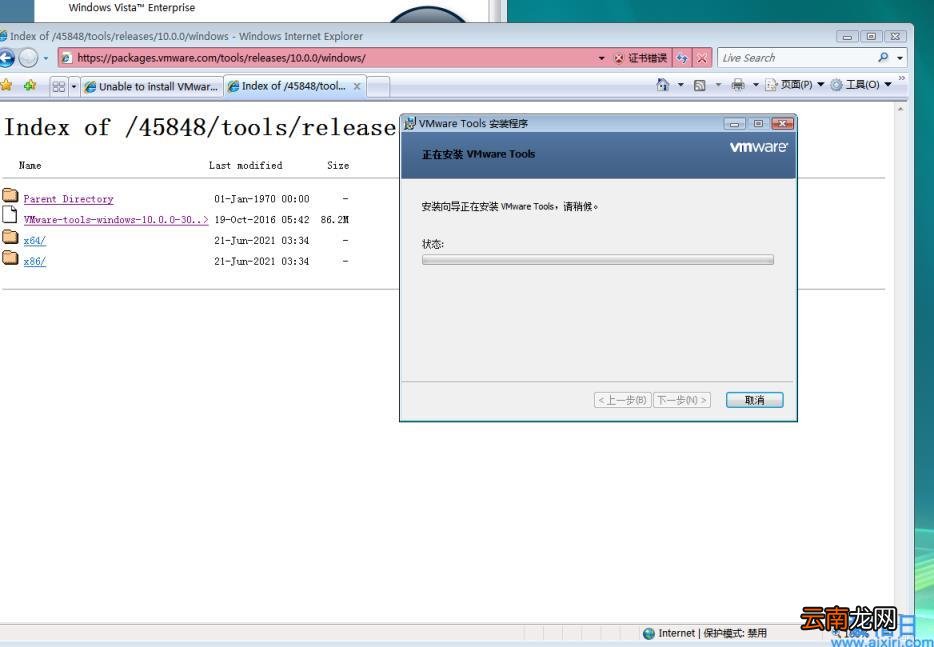
Task: Open the search provider dropdown arrow
Action: [x=900, y=58]
